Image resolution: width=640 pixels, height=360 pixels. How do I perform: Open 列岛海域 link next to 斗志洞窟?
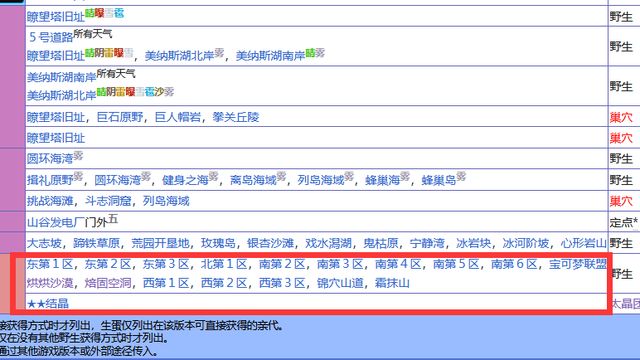click(x=166, y=201)
